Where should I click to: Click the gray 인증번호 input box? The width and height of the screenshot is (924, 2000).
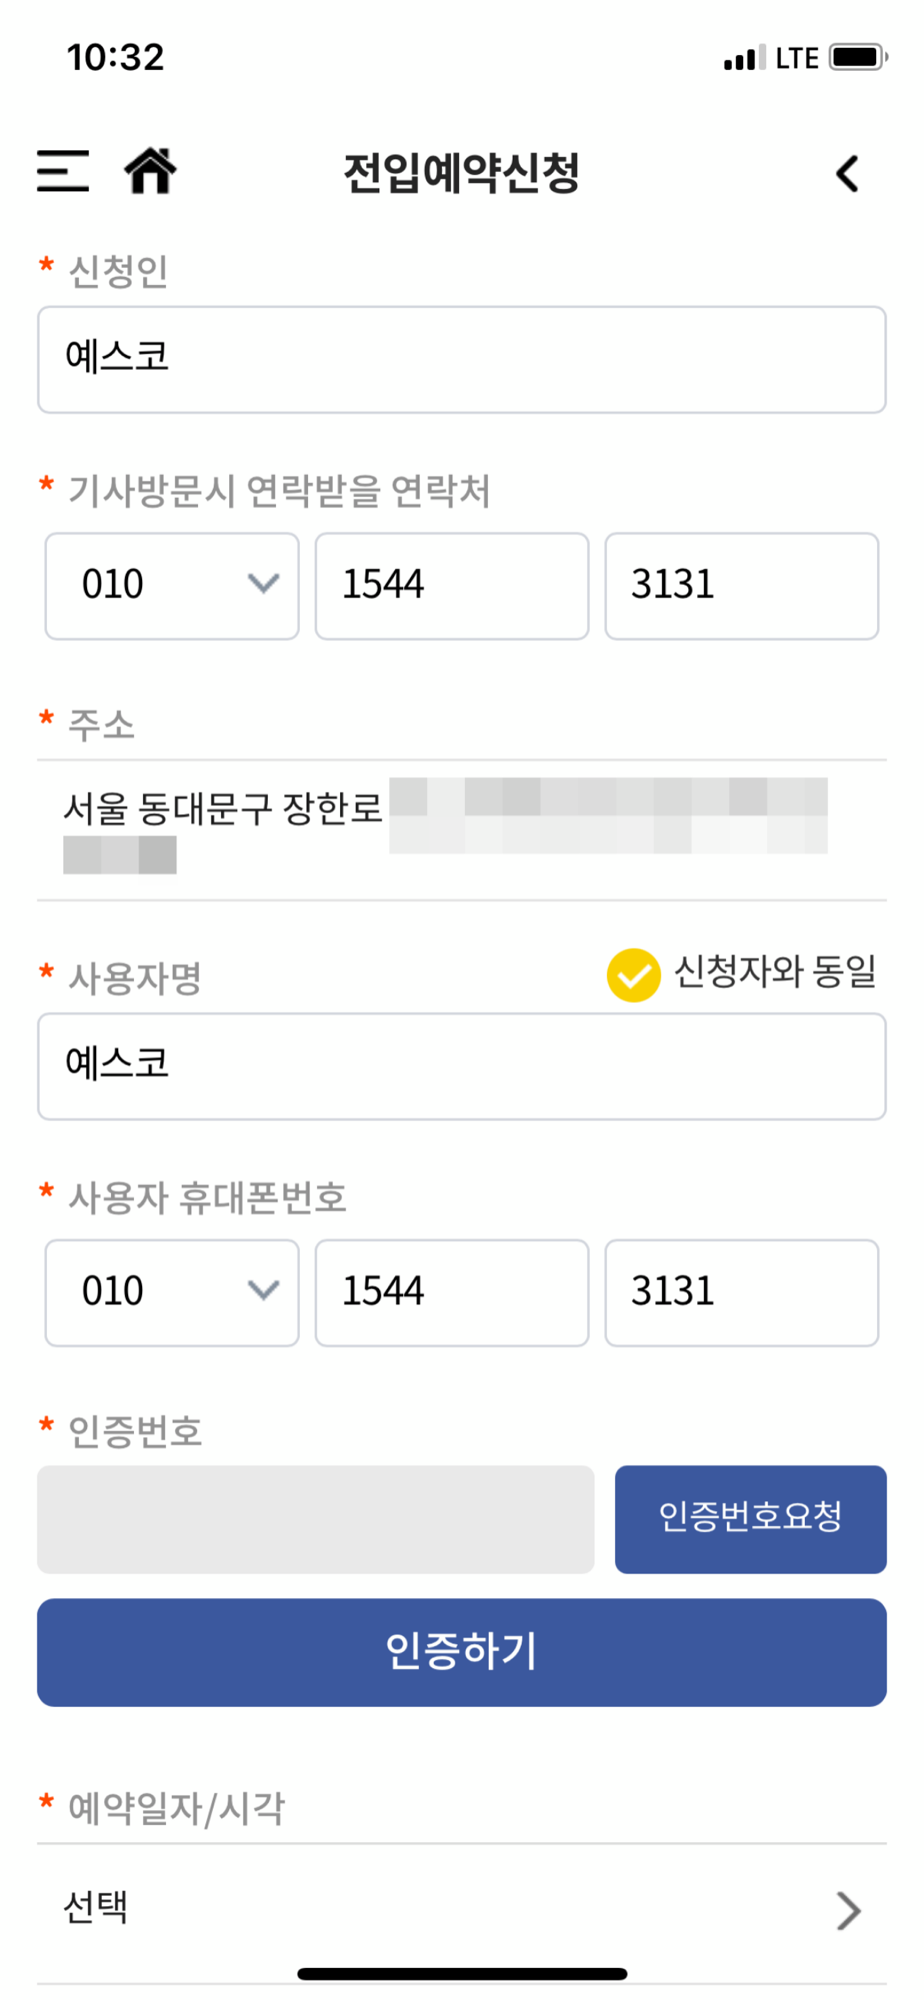[x=316, y=1519]
